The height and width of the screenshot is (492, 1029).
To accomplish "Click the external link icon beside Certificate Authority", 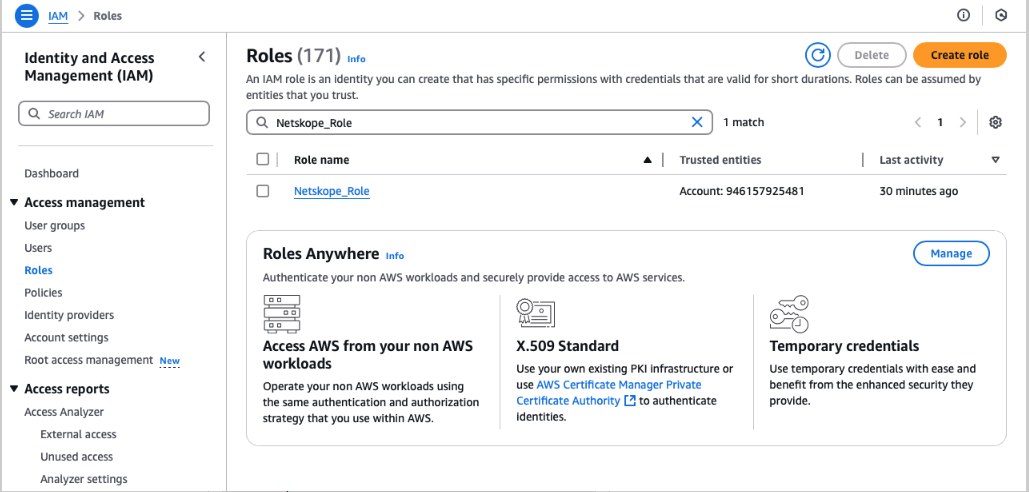I will point(630,401).
